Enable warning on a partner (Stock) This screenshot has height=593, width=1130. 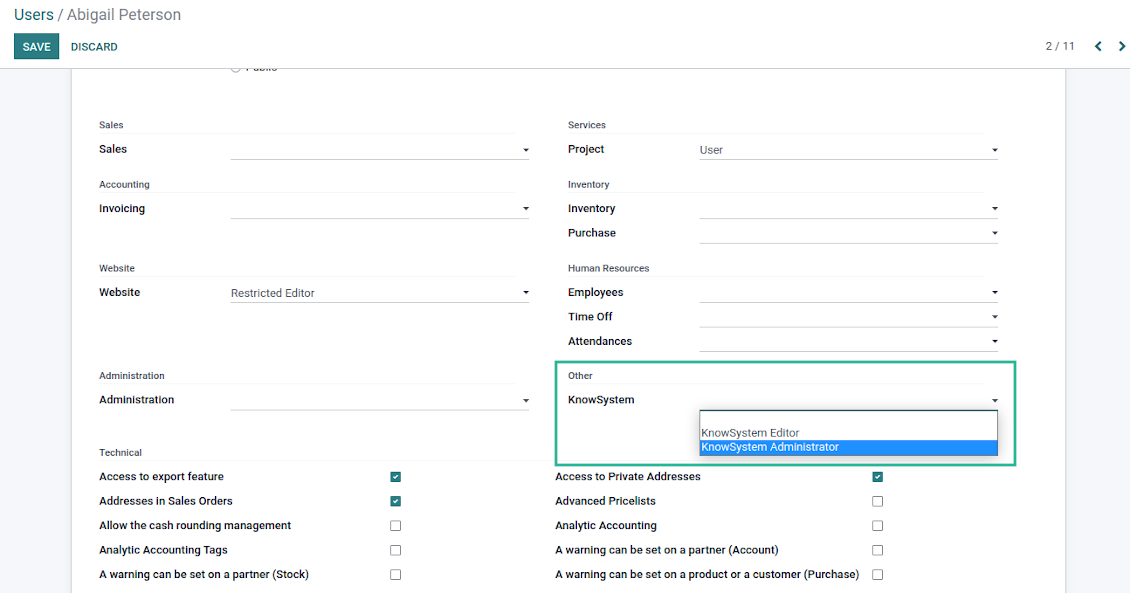[x=396, y=575]
